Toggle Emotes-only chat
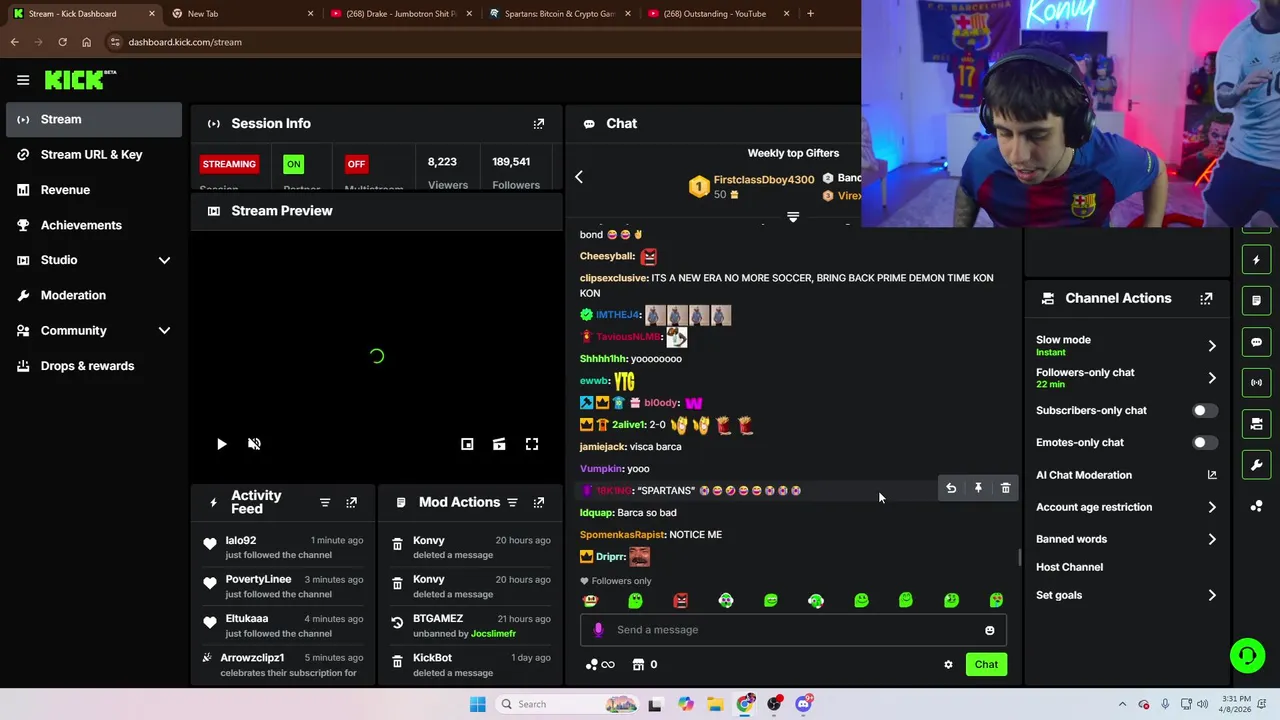 [x=1204, y=442]
